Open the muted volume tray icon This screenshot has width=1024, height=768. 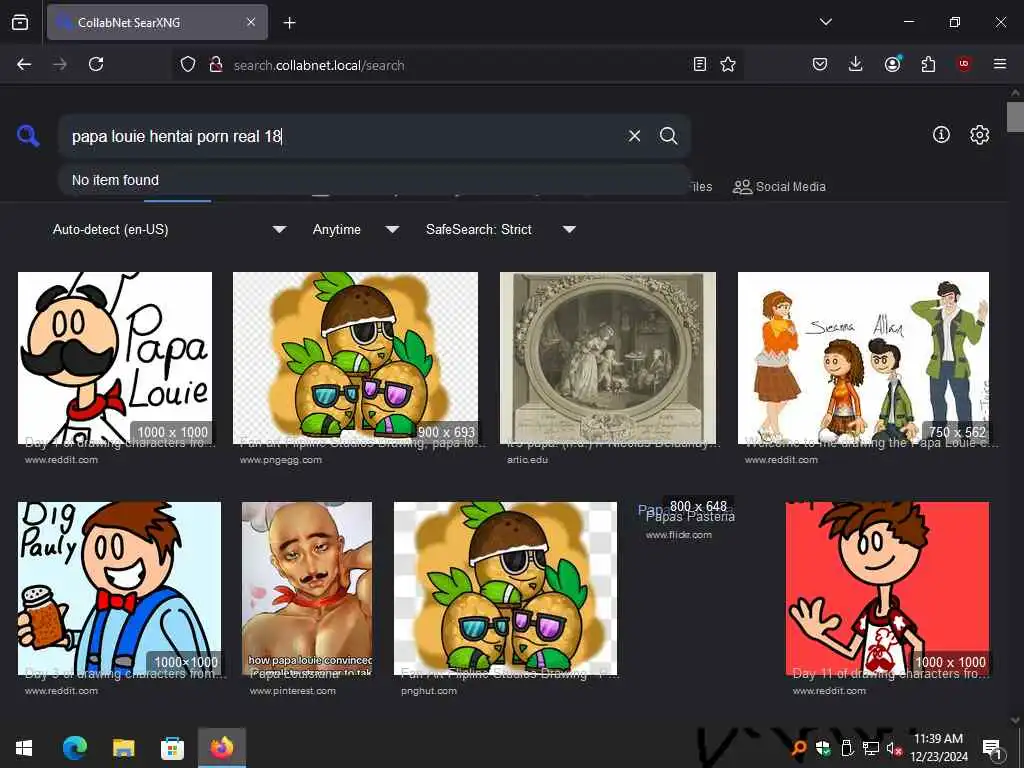893,748
